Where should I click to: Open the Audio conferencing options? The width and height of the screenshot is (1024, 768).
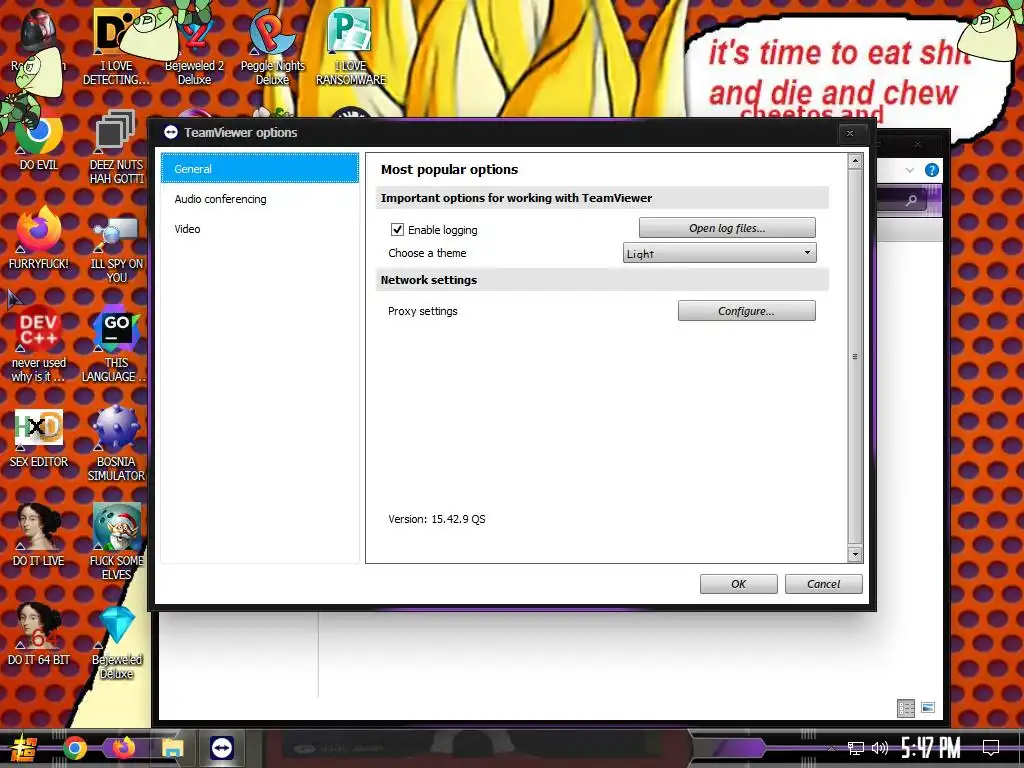[260, 199]
